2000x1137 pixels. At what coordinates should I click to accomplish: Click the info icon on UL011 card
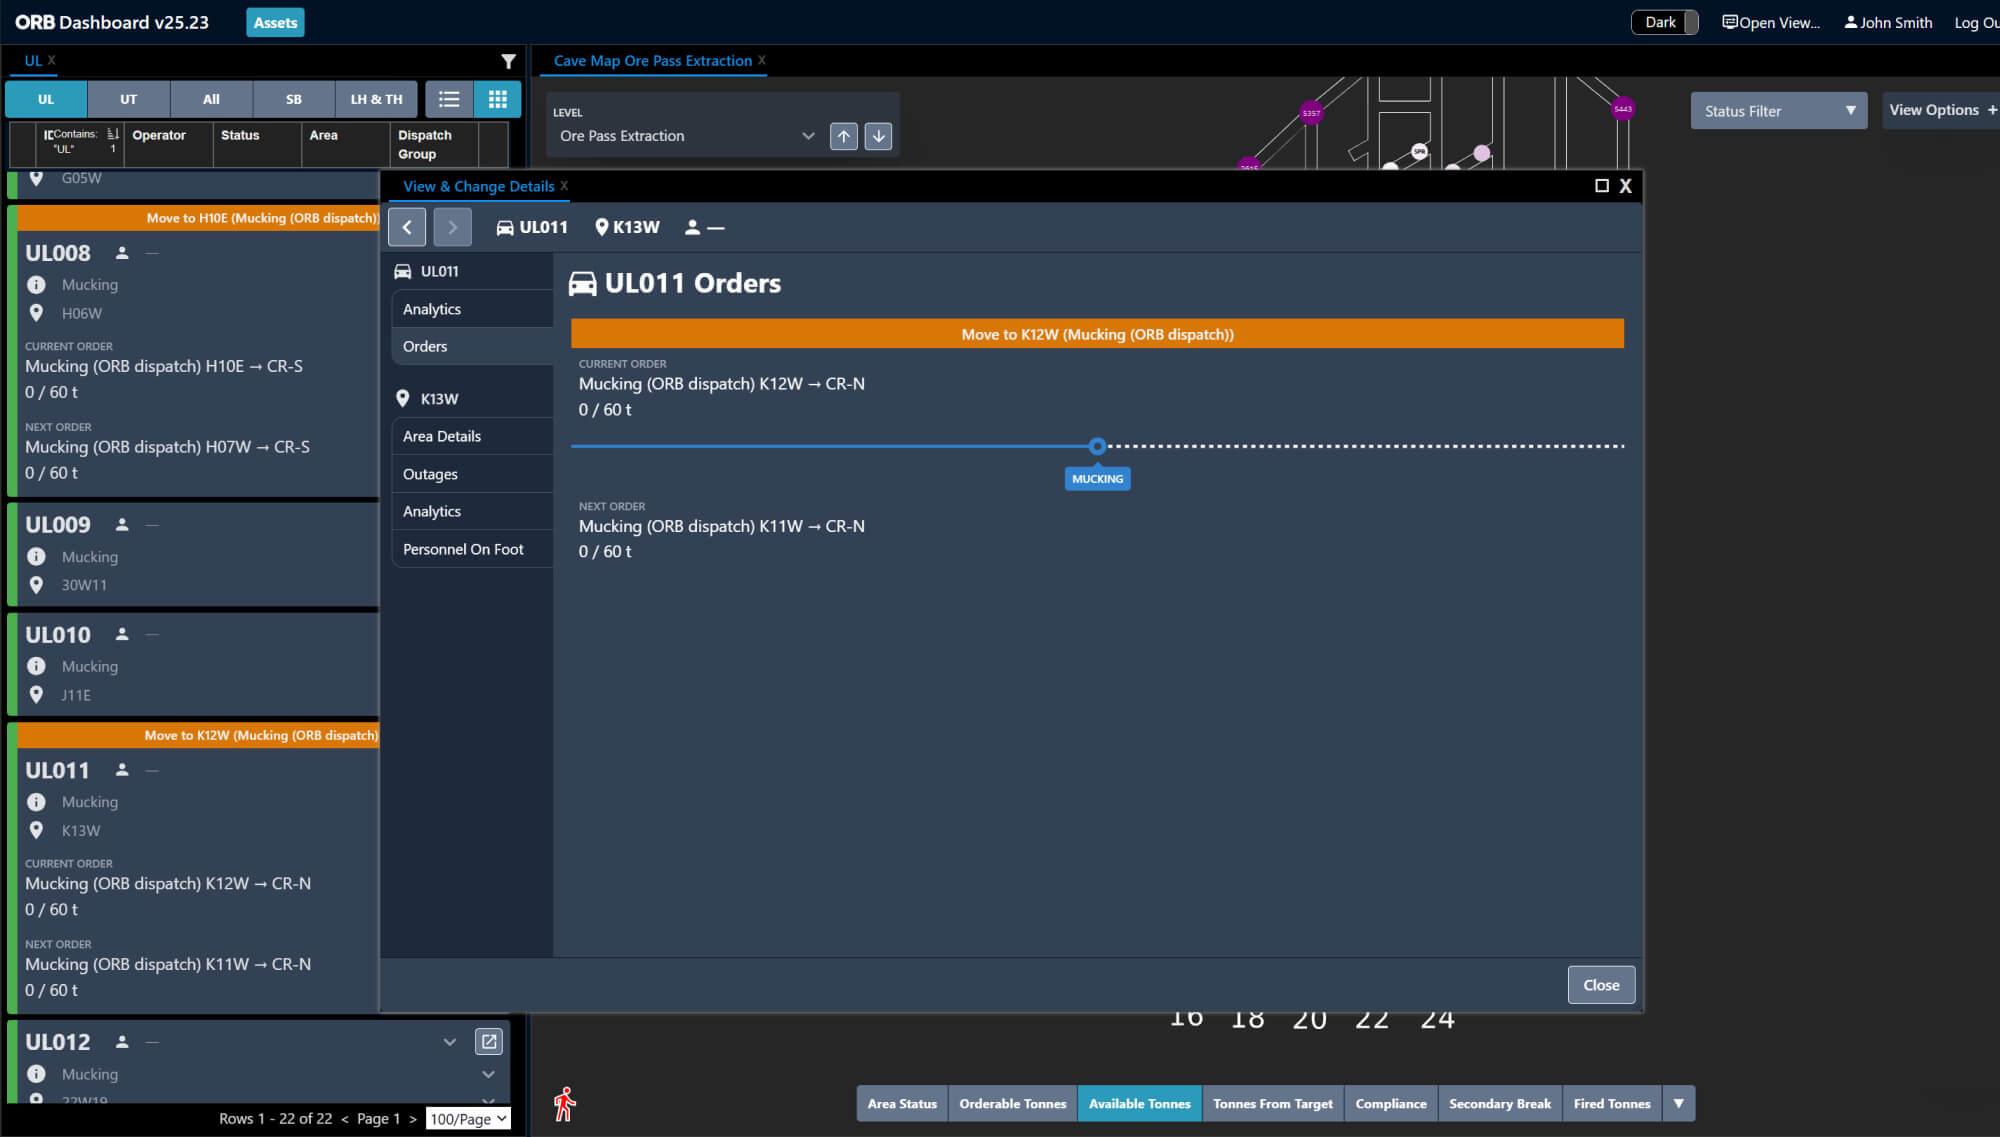[36, 802]
